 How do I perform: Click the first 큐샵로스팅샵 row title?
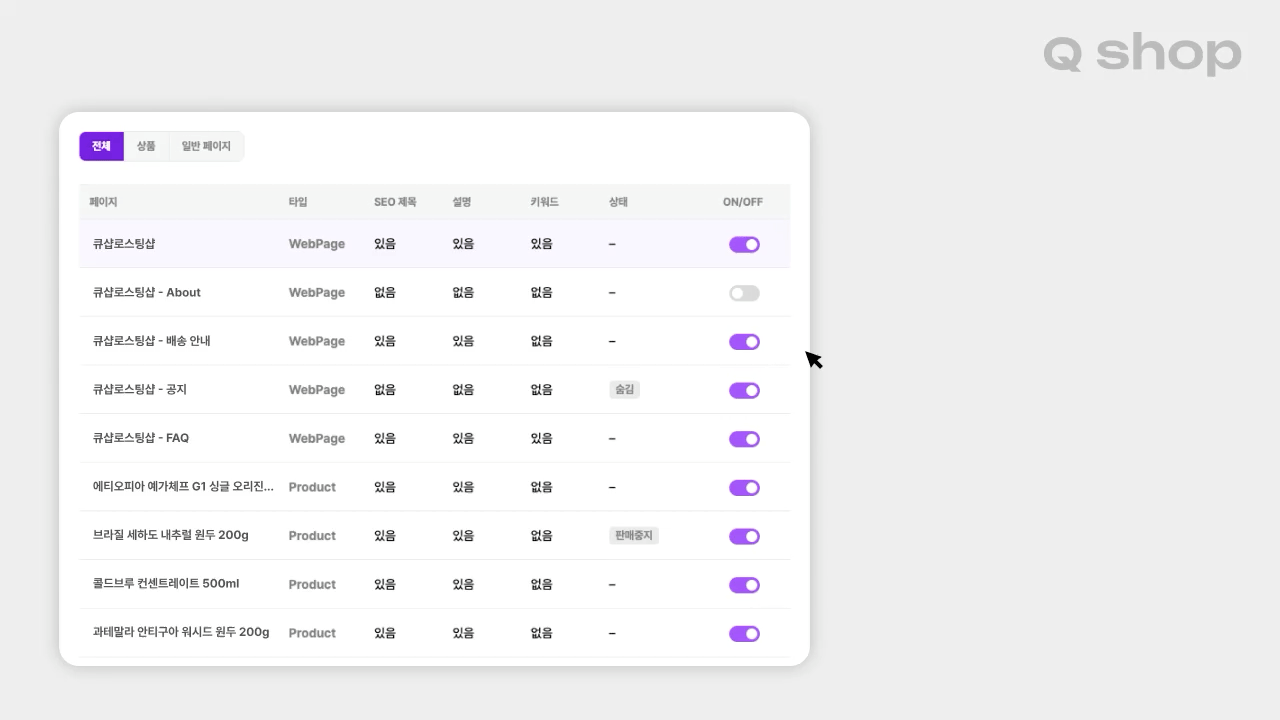coord(124,244)
